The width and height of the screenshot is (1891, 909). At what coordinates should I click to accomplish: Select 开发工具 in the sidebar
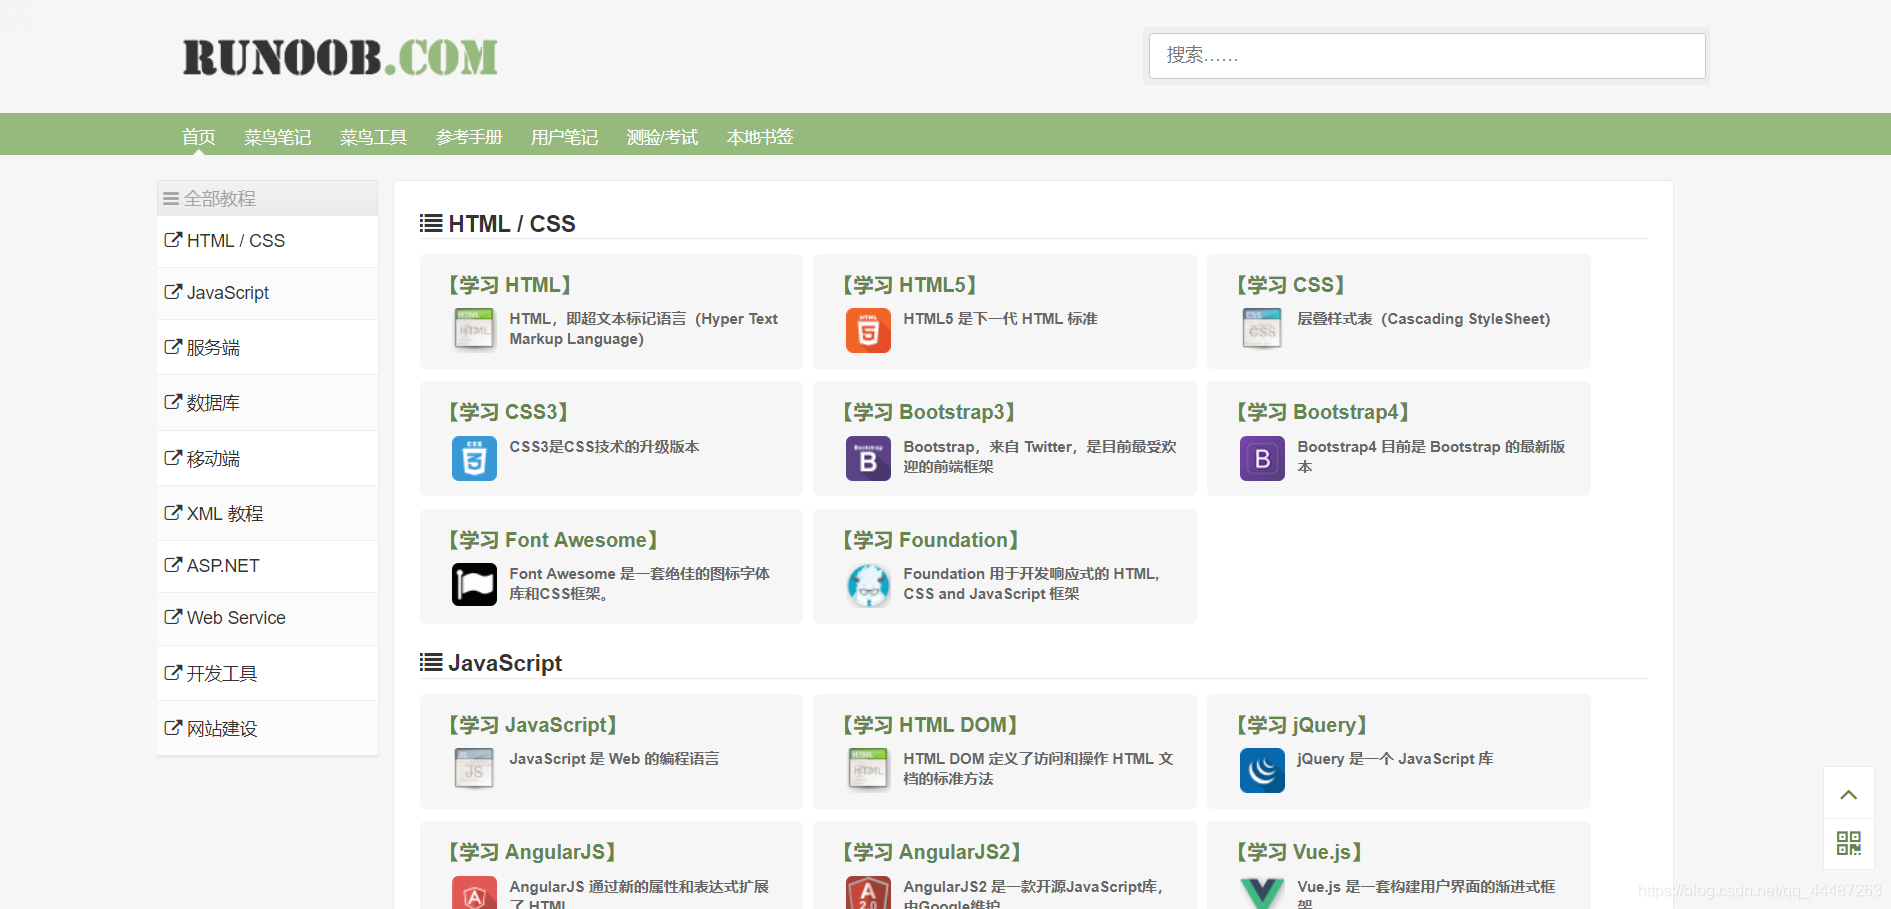tap(268, 674)
